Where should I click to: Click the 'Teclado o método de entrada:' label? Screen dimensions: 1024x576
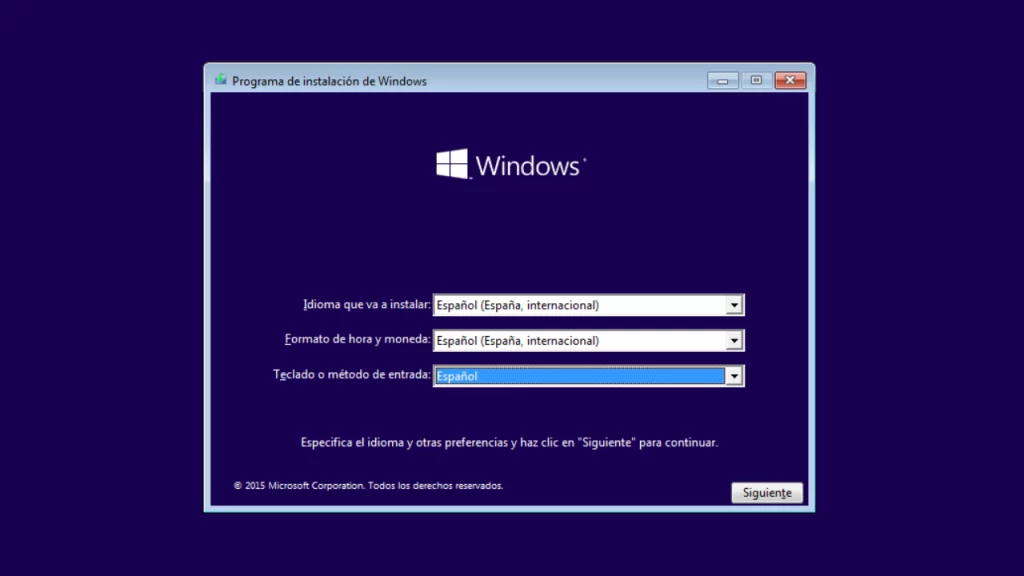pyautogui.click(x=352, y=374)
